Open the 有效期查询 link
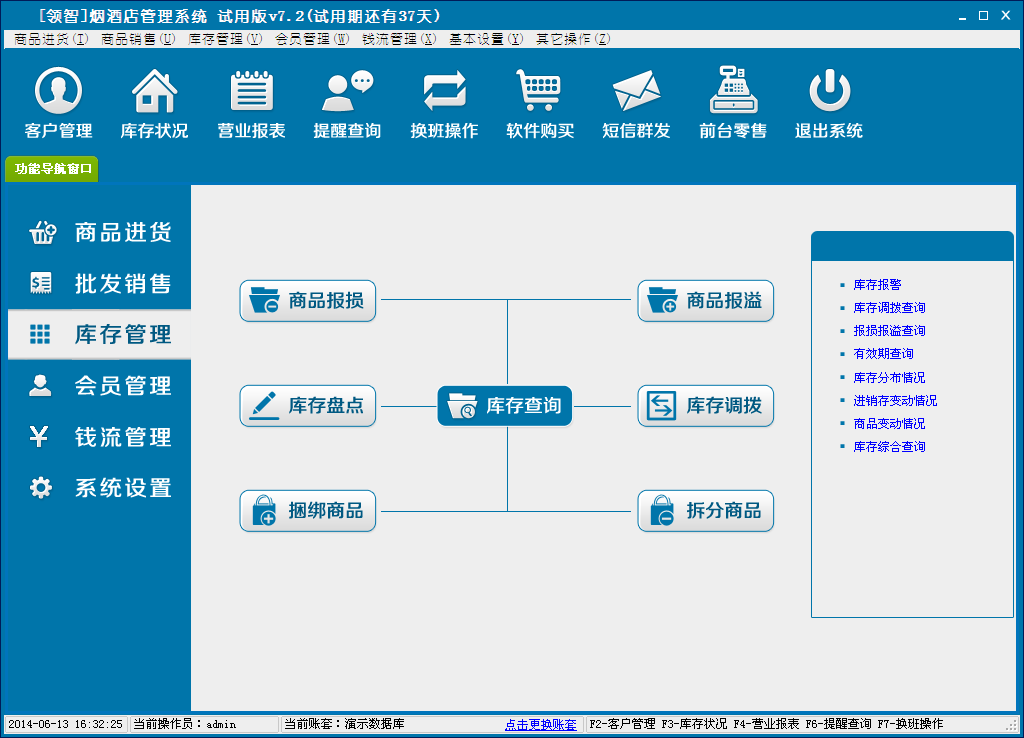 tap(883, 354)
